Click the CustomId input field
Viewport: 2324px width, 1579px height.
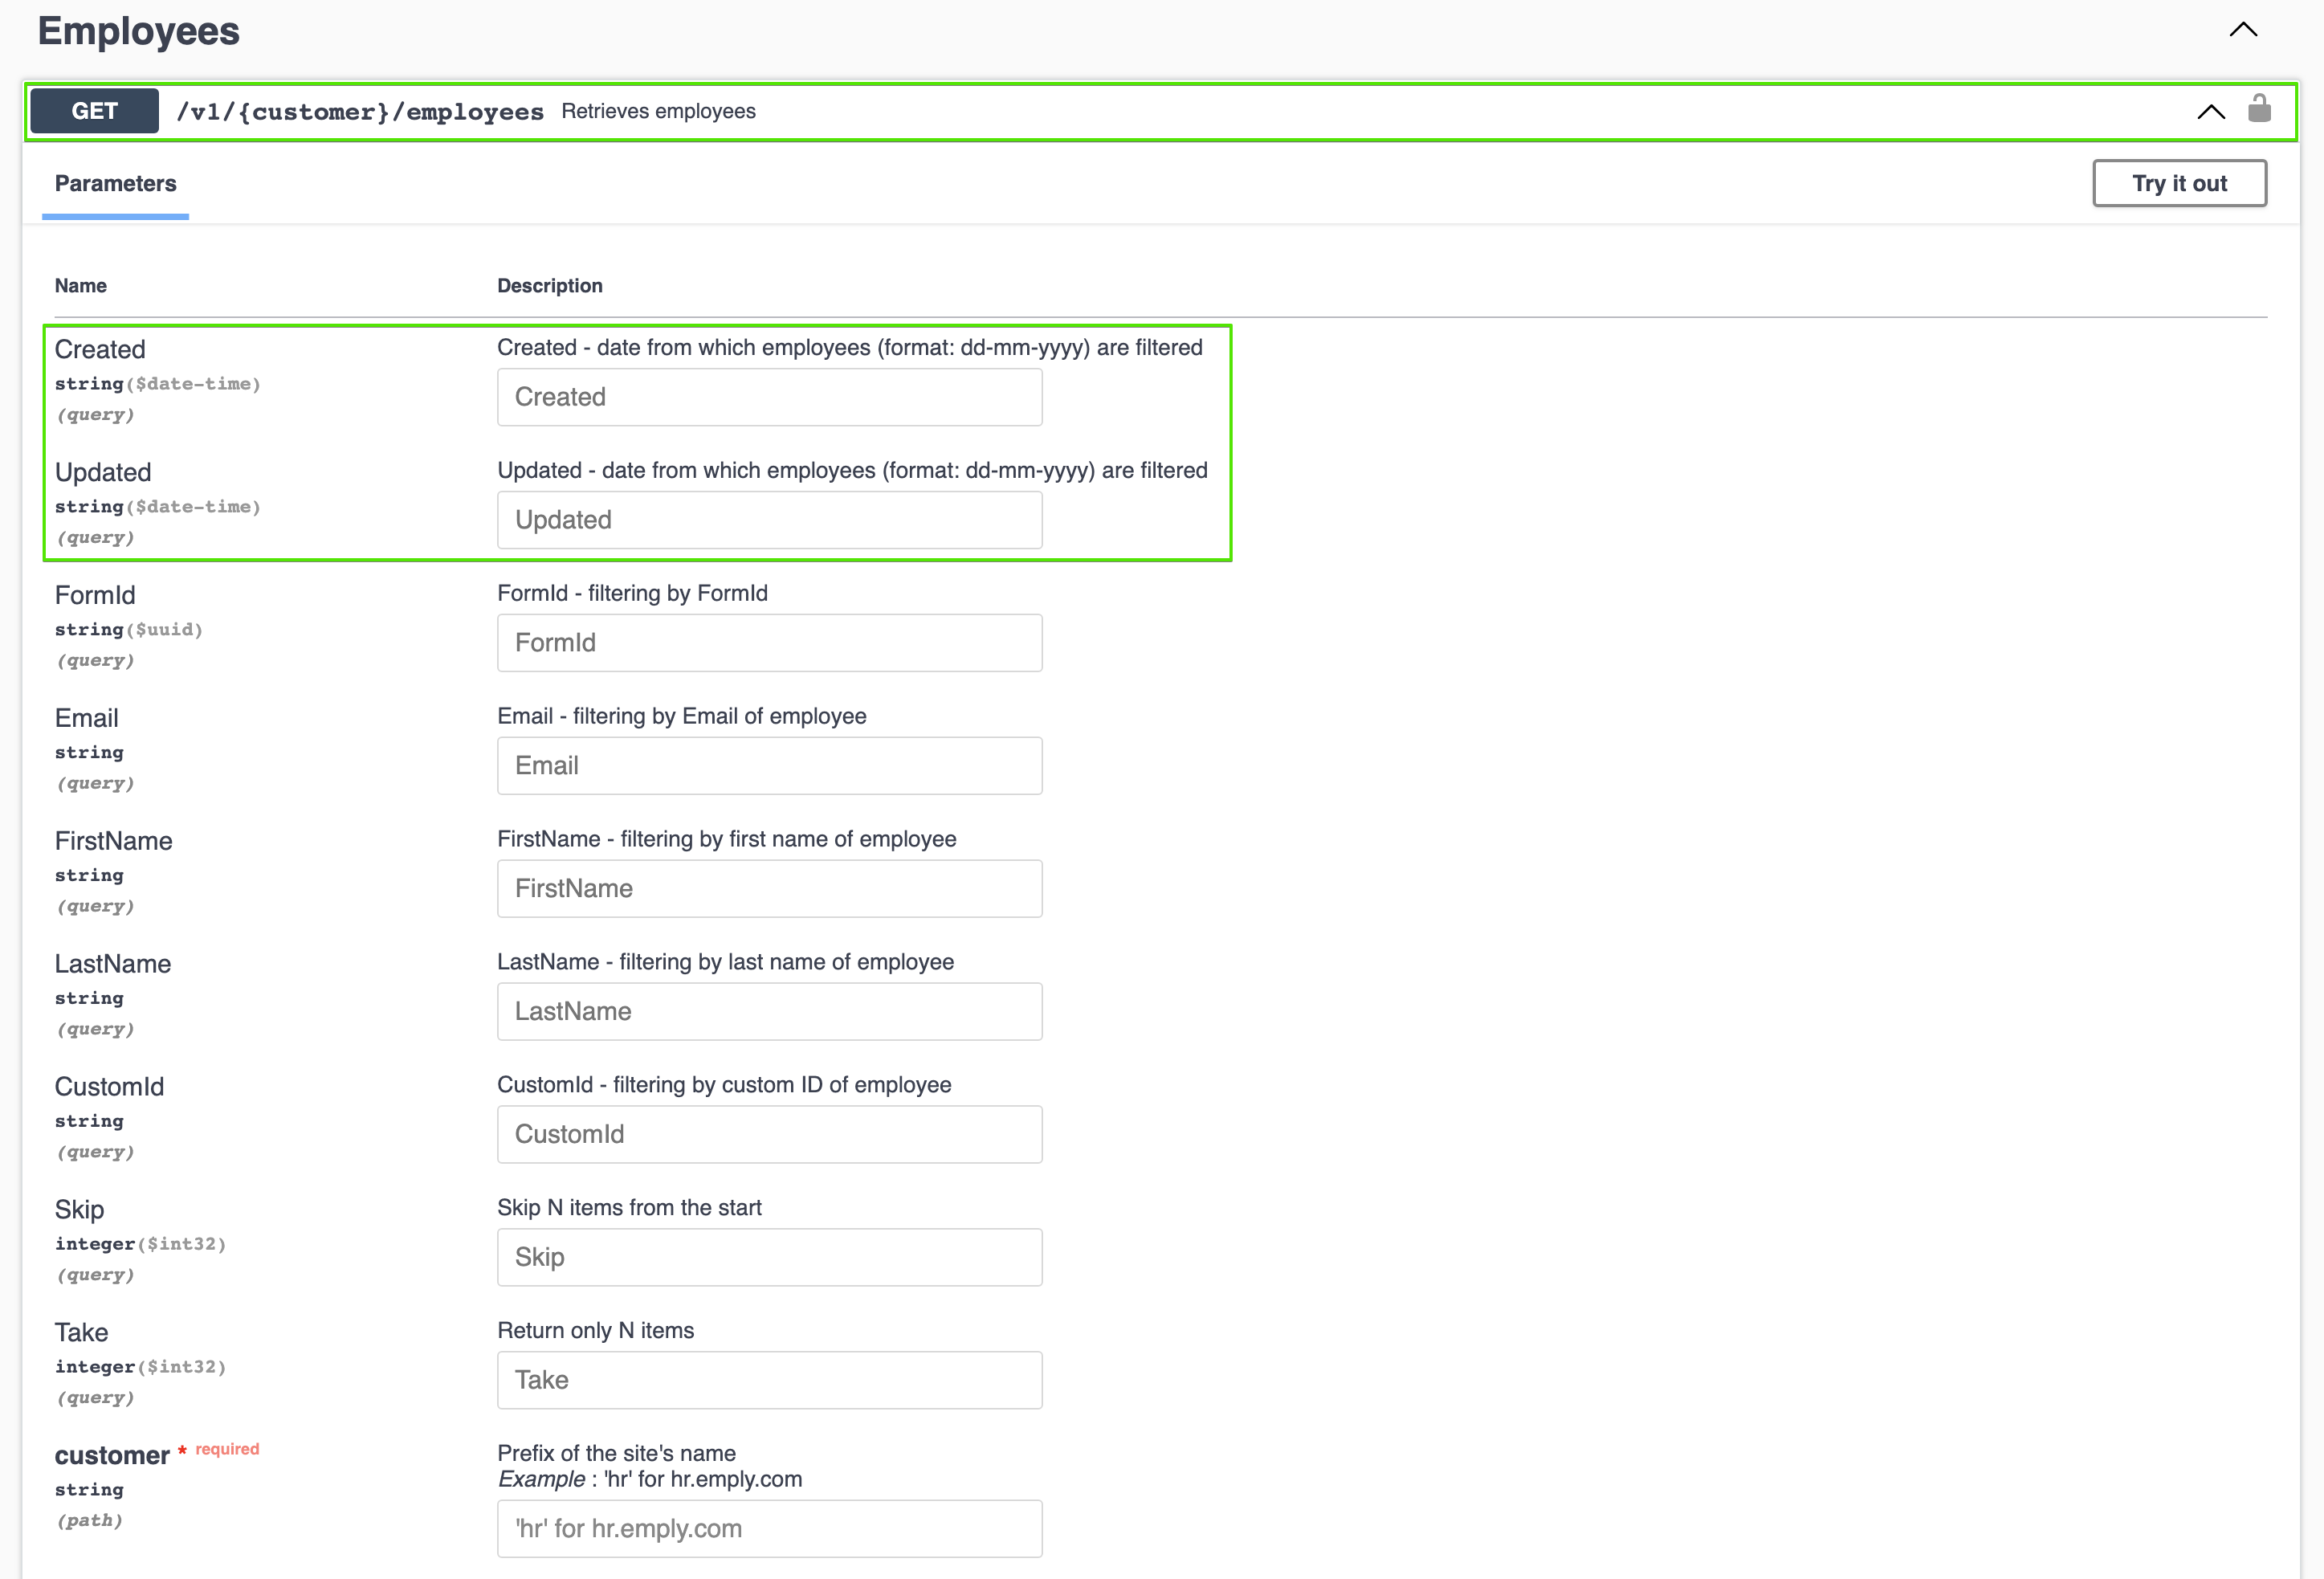click(769, 1135)
